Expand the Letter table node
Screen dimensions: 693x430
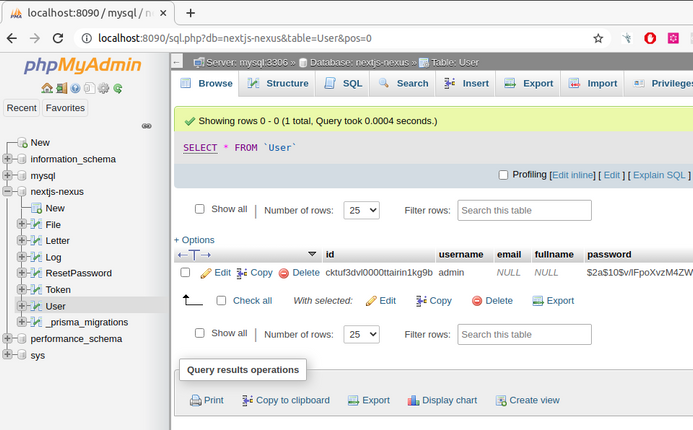click(22, 240)
